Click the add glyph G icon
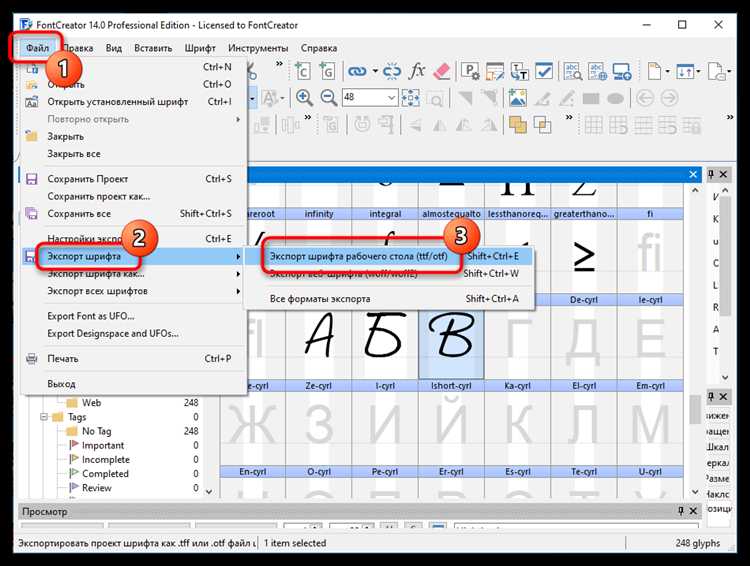The height and width of the screenshot is (566, 750). [327, 71]
